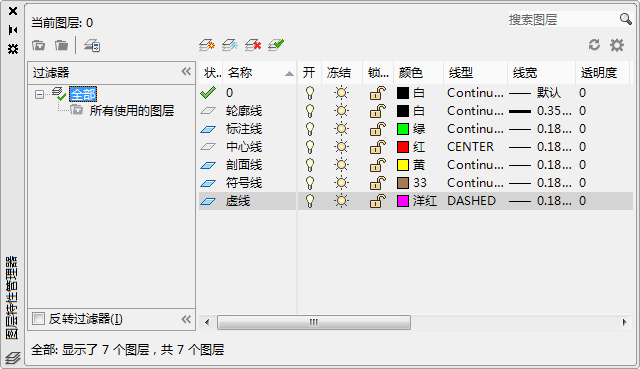Click the palette properties icon under auto-hide
This screenshot has width=640, height=369.
13,49
